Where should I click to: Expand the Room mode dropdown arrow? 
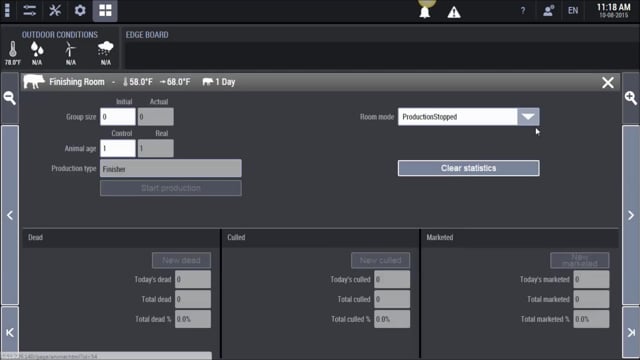[x=528, y=117]
